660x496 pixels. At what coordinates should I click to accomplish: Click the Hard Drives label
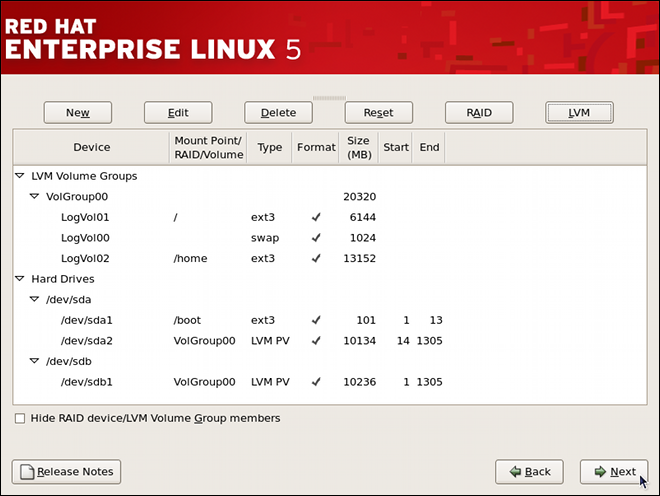[x=63, y=279]
